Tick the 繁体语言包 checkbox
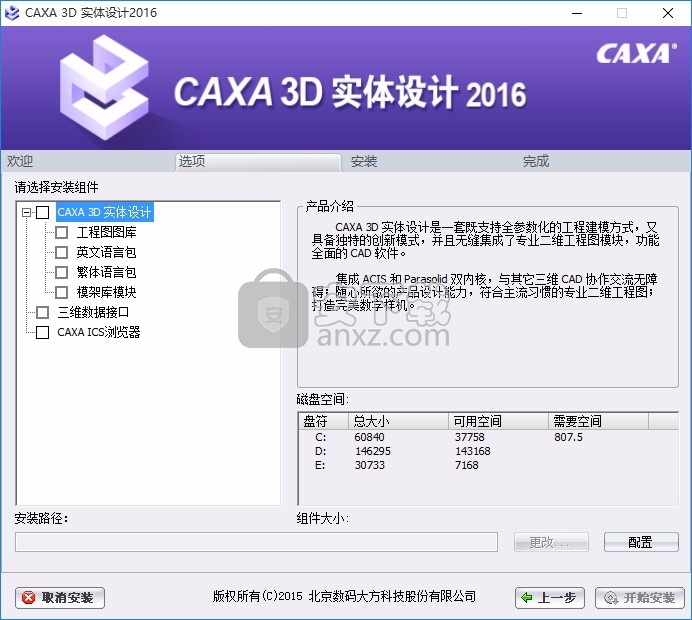 pos(61,272)
